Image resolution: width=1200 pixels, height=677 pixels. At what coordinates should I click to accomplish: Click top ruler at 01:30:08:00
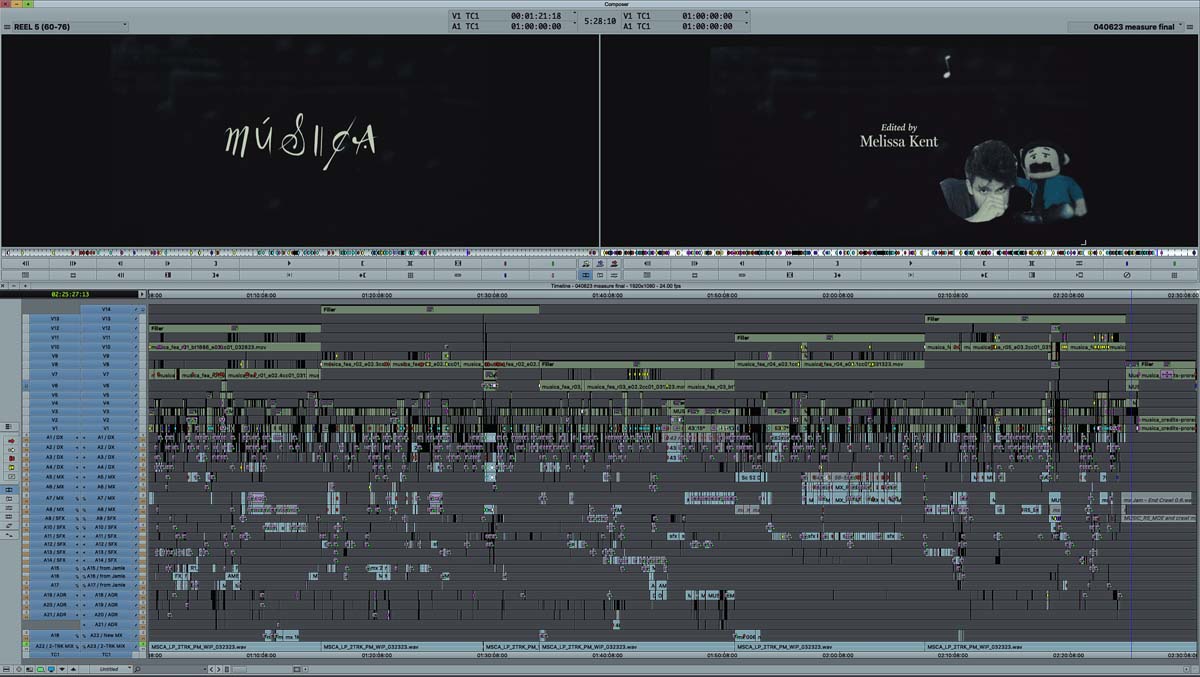click(492, 295)
